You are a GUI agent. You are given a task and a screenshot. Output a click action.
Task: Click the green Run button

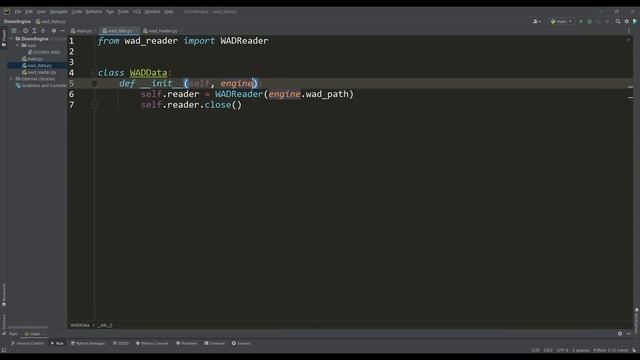point(580,21)
